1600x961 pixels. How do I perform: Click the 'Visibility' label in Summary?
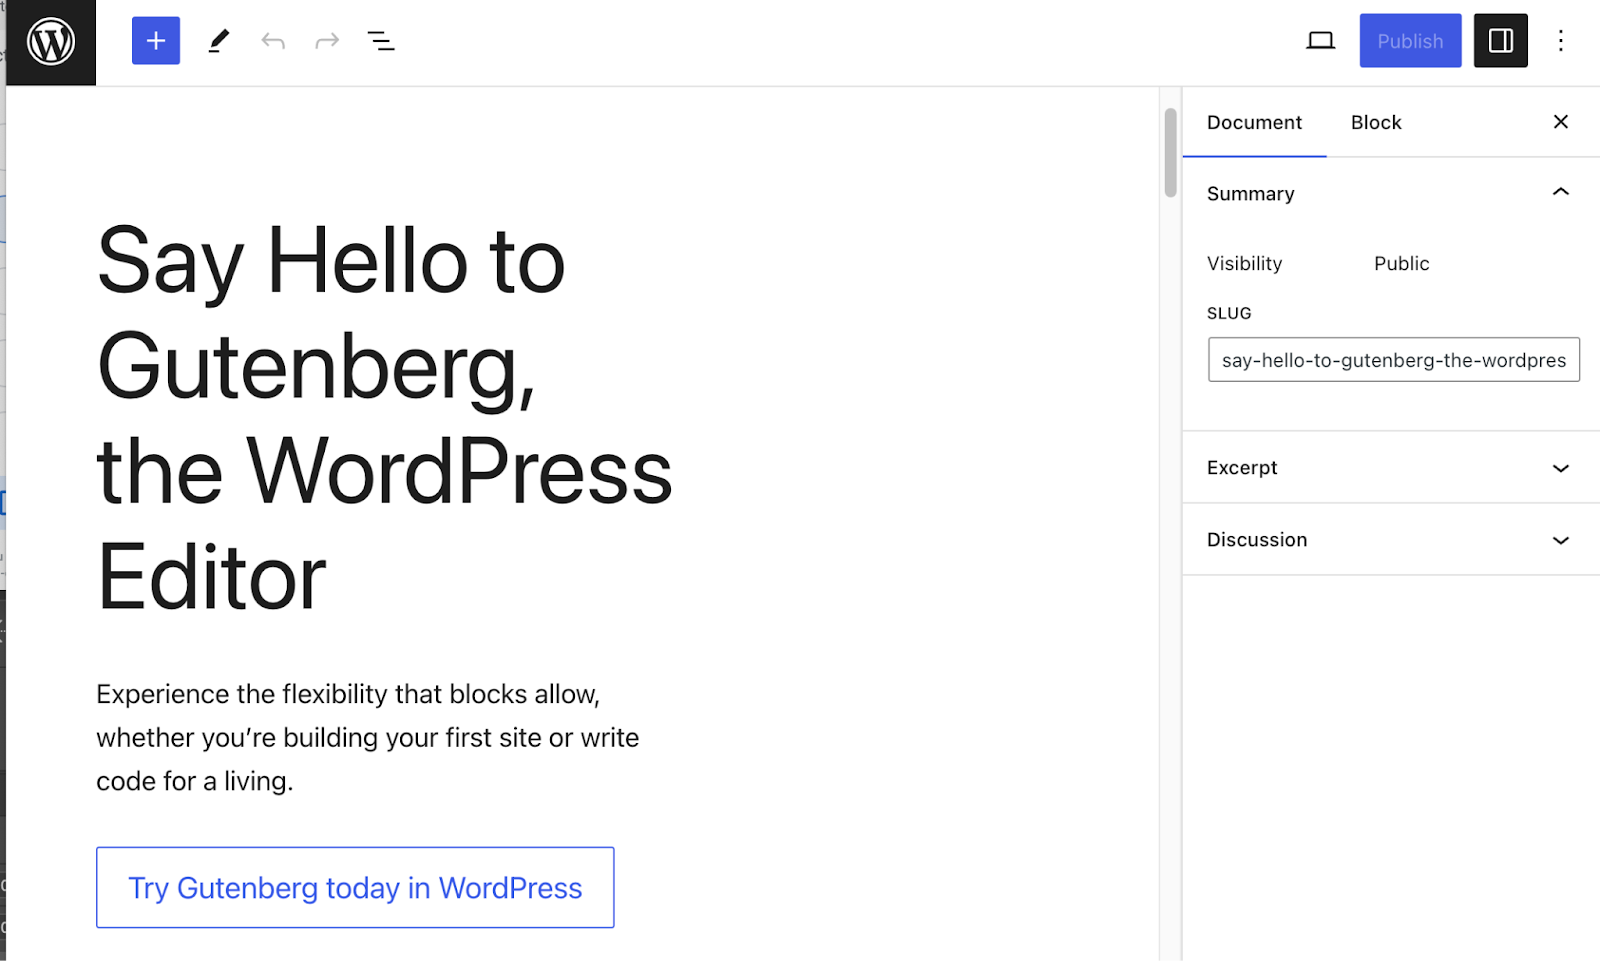tap(1244, 264)
